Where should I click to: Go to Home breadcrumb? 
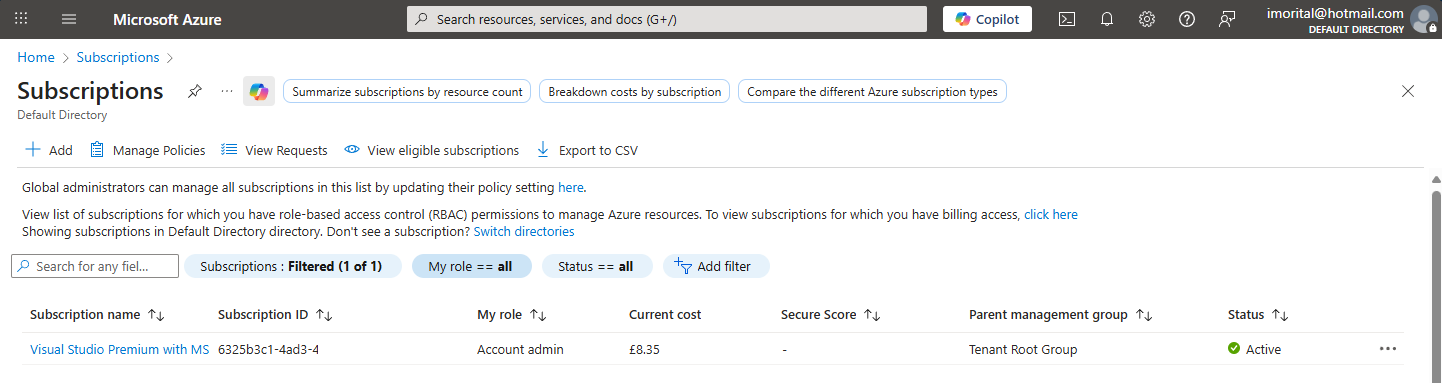click(x=36, y=57)
